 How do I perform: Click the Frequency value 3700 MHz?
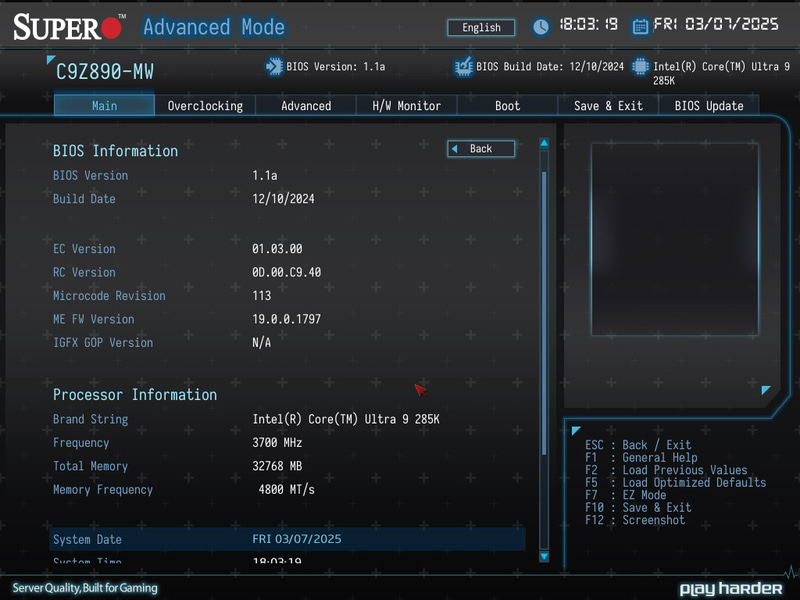pyautogui.click(x=277, y=443)
